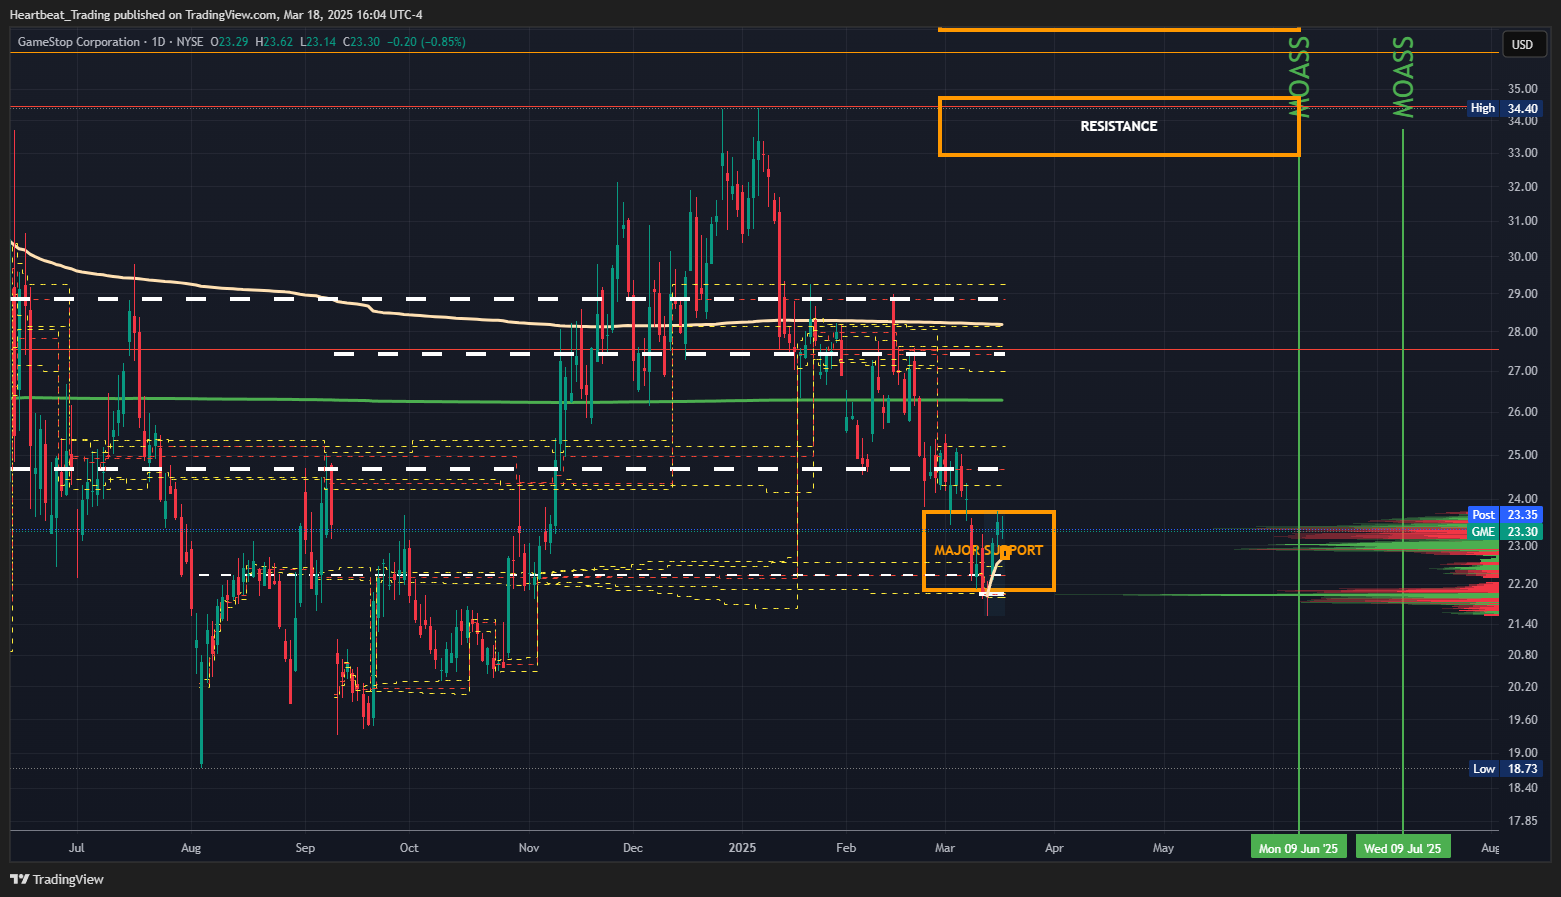The height and width of the screenshot is (897, 1561).
Task: Click the Jul label on time axis
Action: 76,848
